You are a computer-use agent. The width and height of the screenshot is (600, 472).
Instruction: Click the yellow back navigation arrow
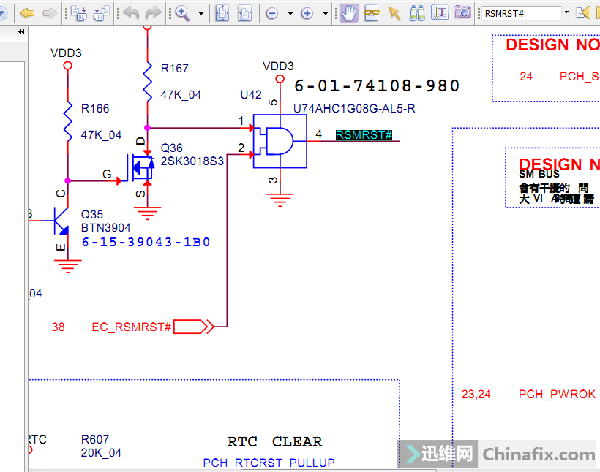(x=26, y=13)
